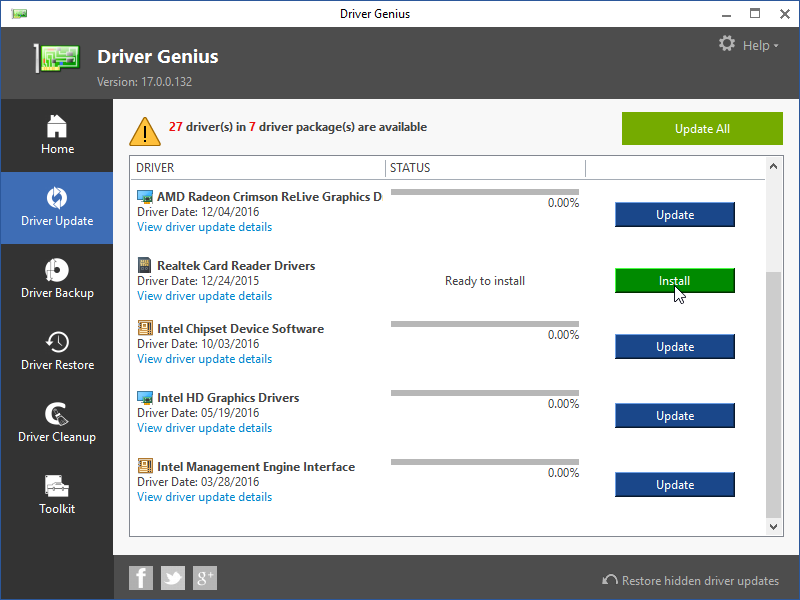Click the AMD Radeon monitor icon
The height and width of the screenshot is (600, 800).
pos(145,196)
